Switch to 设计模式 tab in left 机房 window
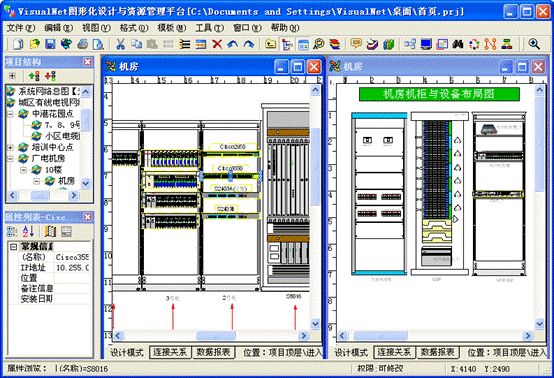The width and height of the screenshot is (554, 378). point(127,353)
